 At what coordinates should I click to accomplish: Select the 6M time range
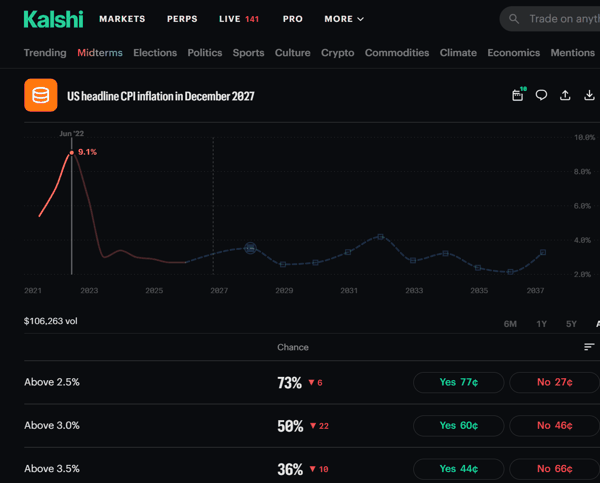510,324
